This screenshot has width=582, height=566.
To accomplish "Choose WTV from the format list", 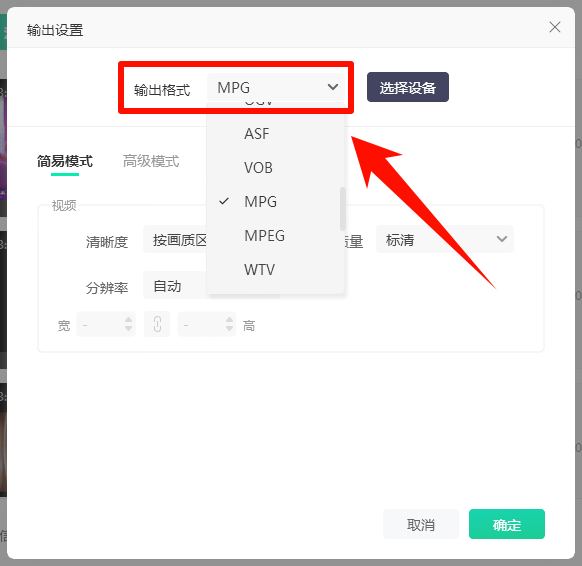I will [x=275, y=270].
